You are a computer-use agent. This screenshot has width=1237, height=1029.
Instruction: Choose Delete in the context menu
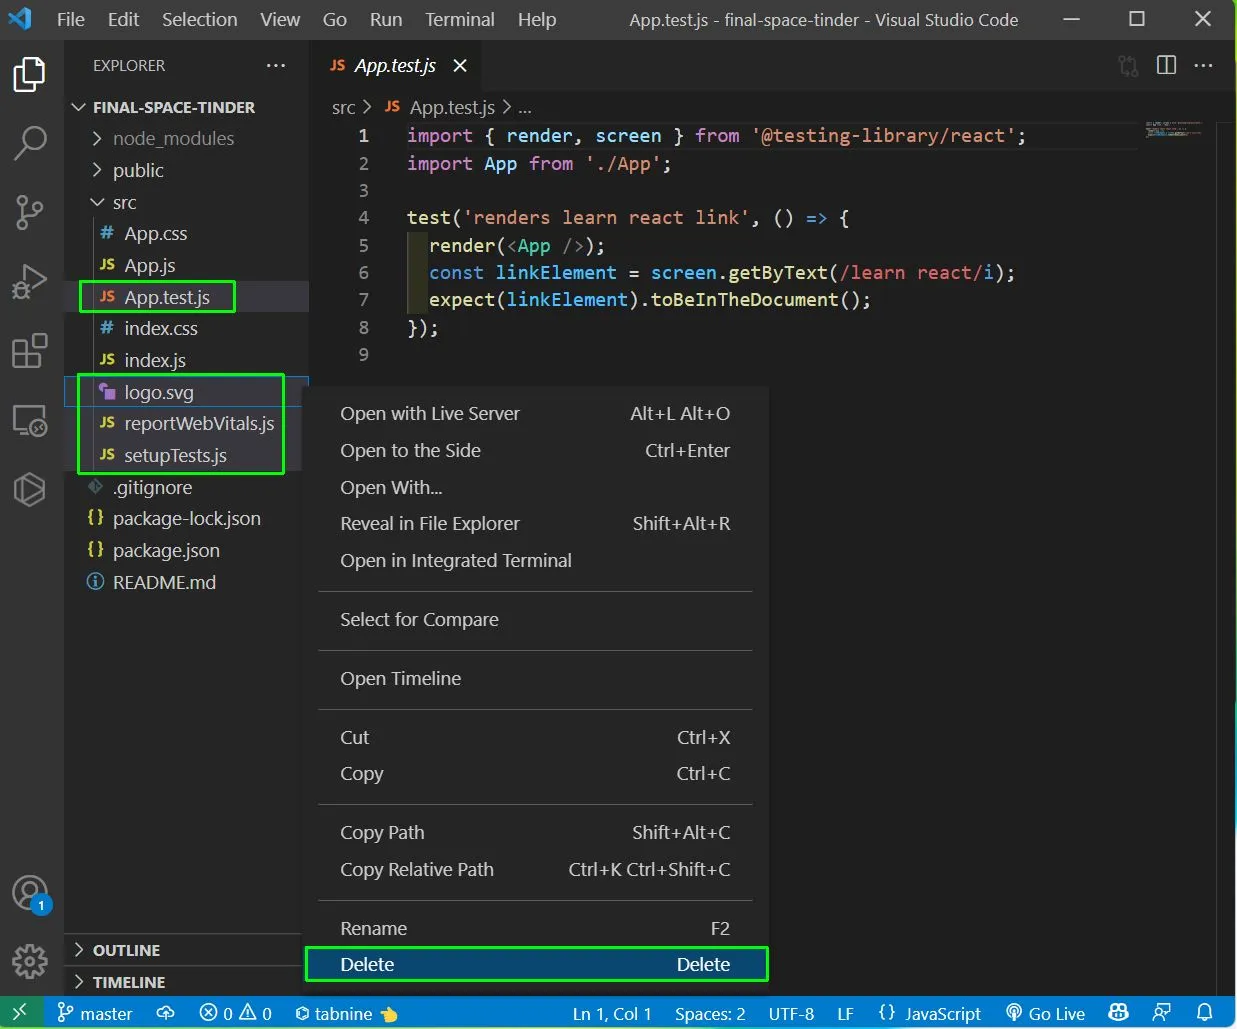point(536,964)
